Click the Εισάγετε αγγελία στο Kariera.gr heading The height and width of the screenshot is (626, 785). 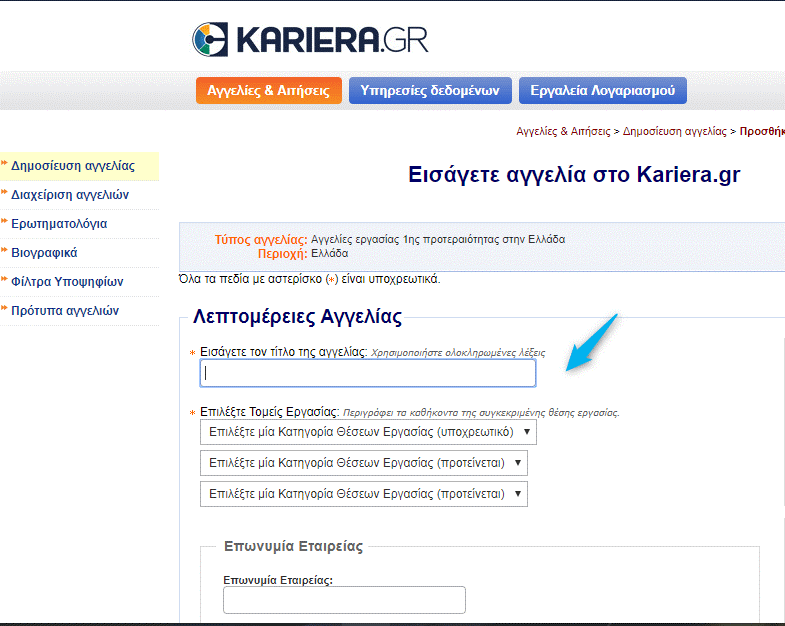(574, 174)
